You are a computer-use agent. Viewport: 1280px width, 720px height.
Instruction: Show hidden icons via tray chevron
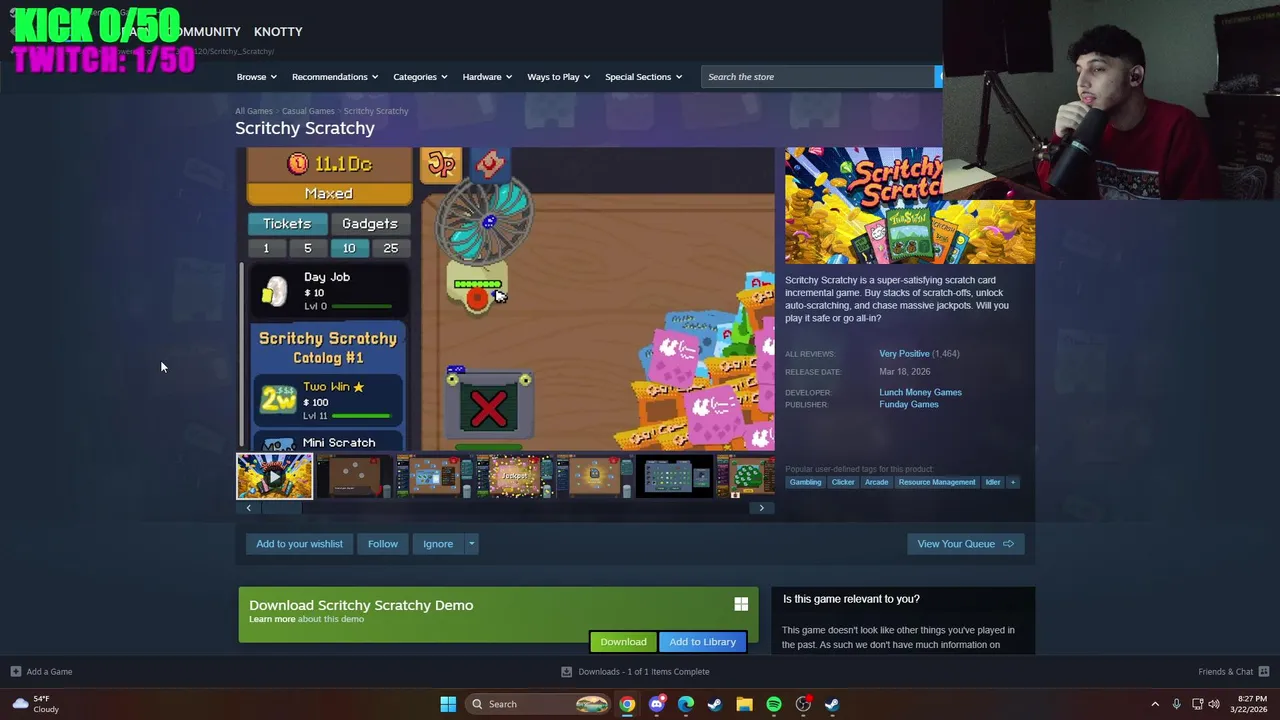(1155, 704)
